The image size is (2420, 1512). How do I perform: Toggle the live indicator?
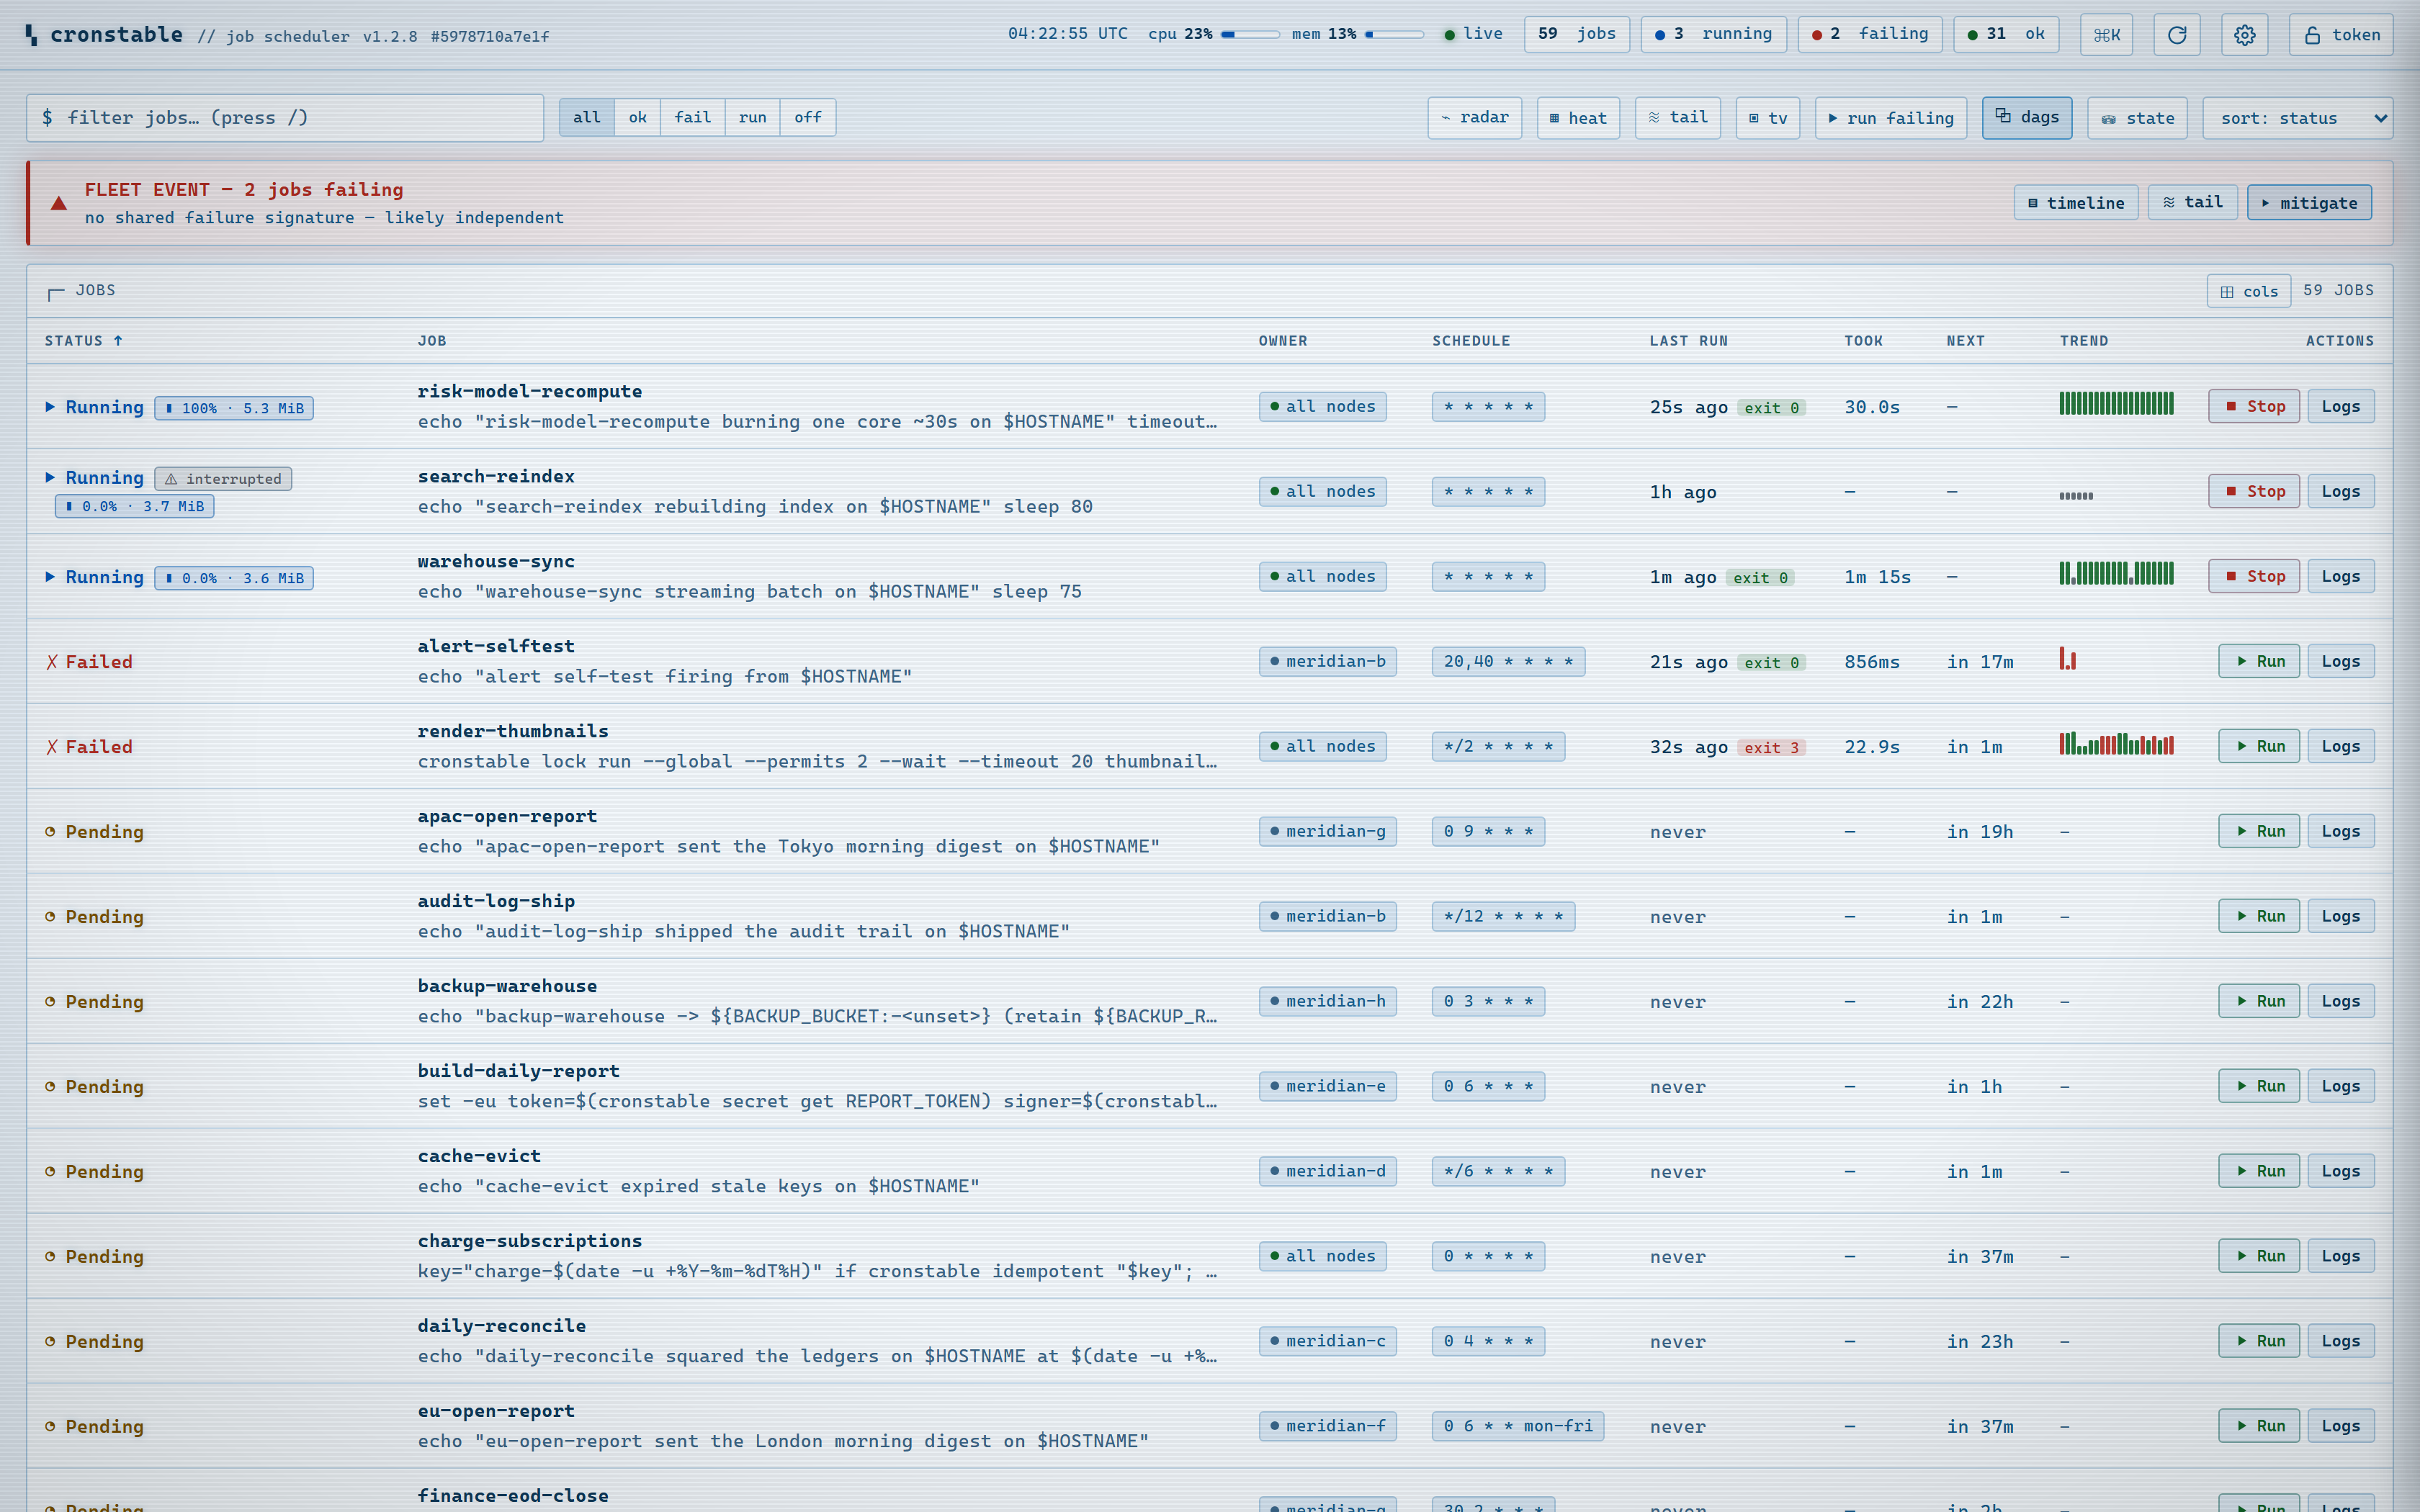pos(1473,34)
